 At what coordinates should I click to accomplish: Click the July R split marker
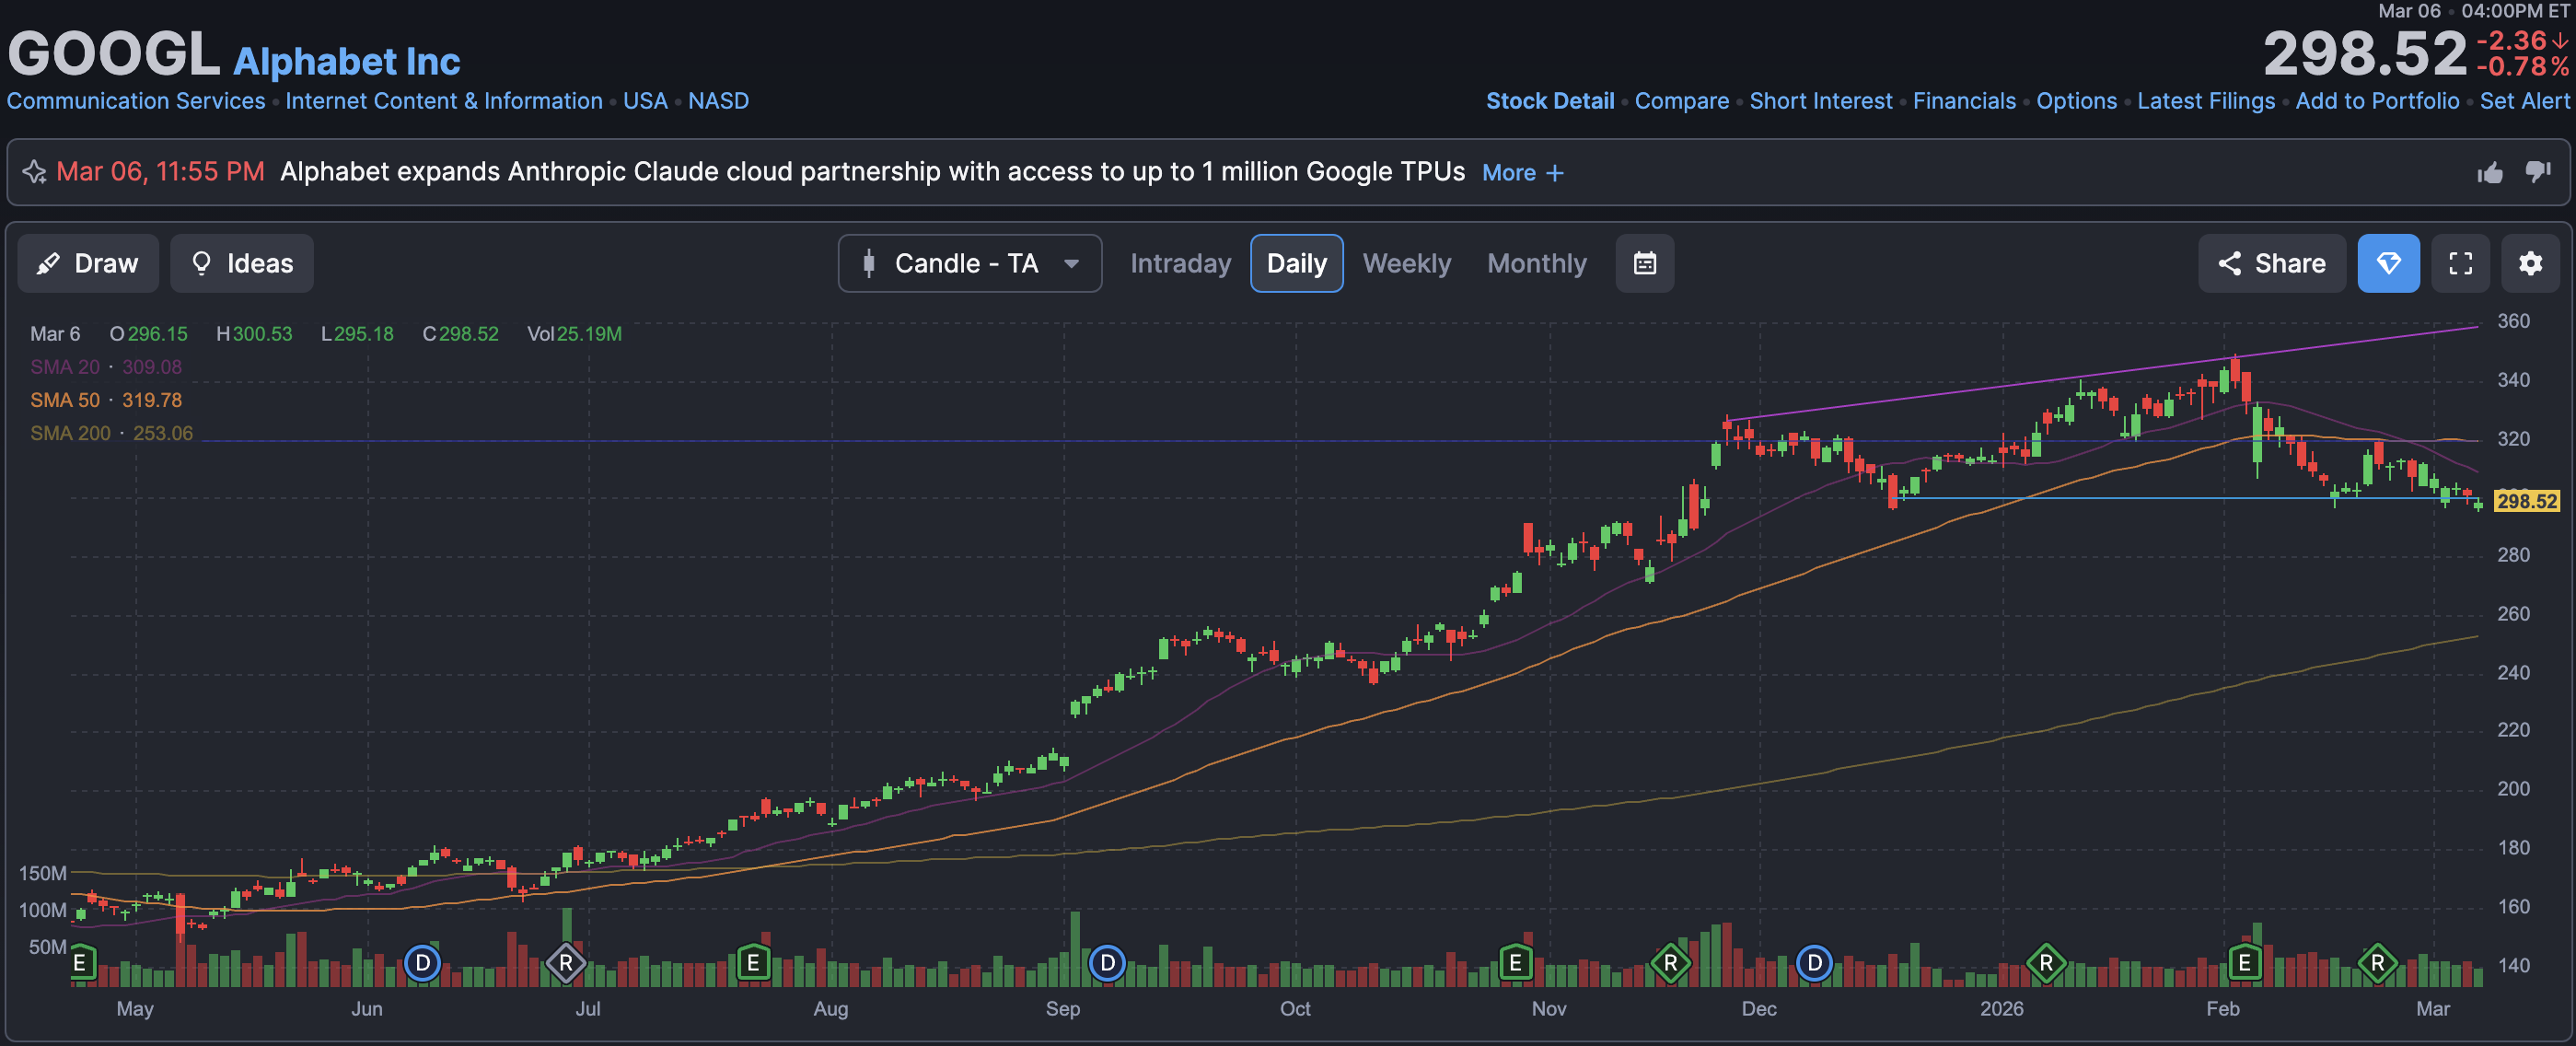tap(566, 962)
